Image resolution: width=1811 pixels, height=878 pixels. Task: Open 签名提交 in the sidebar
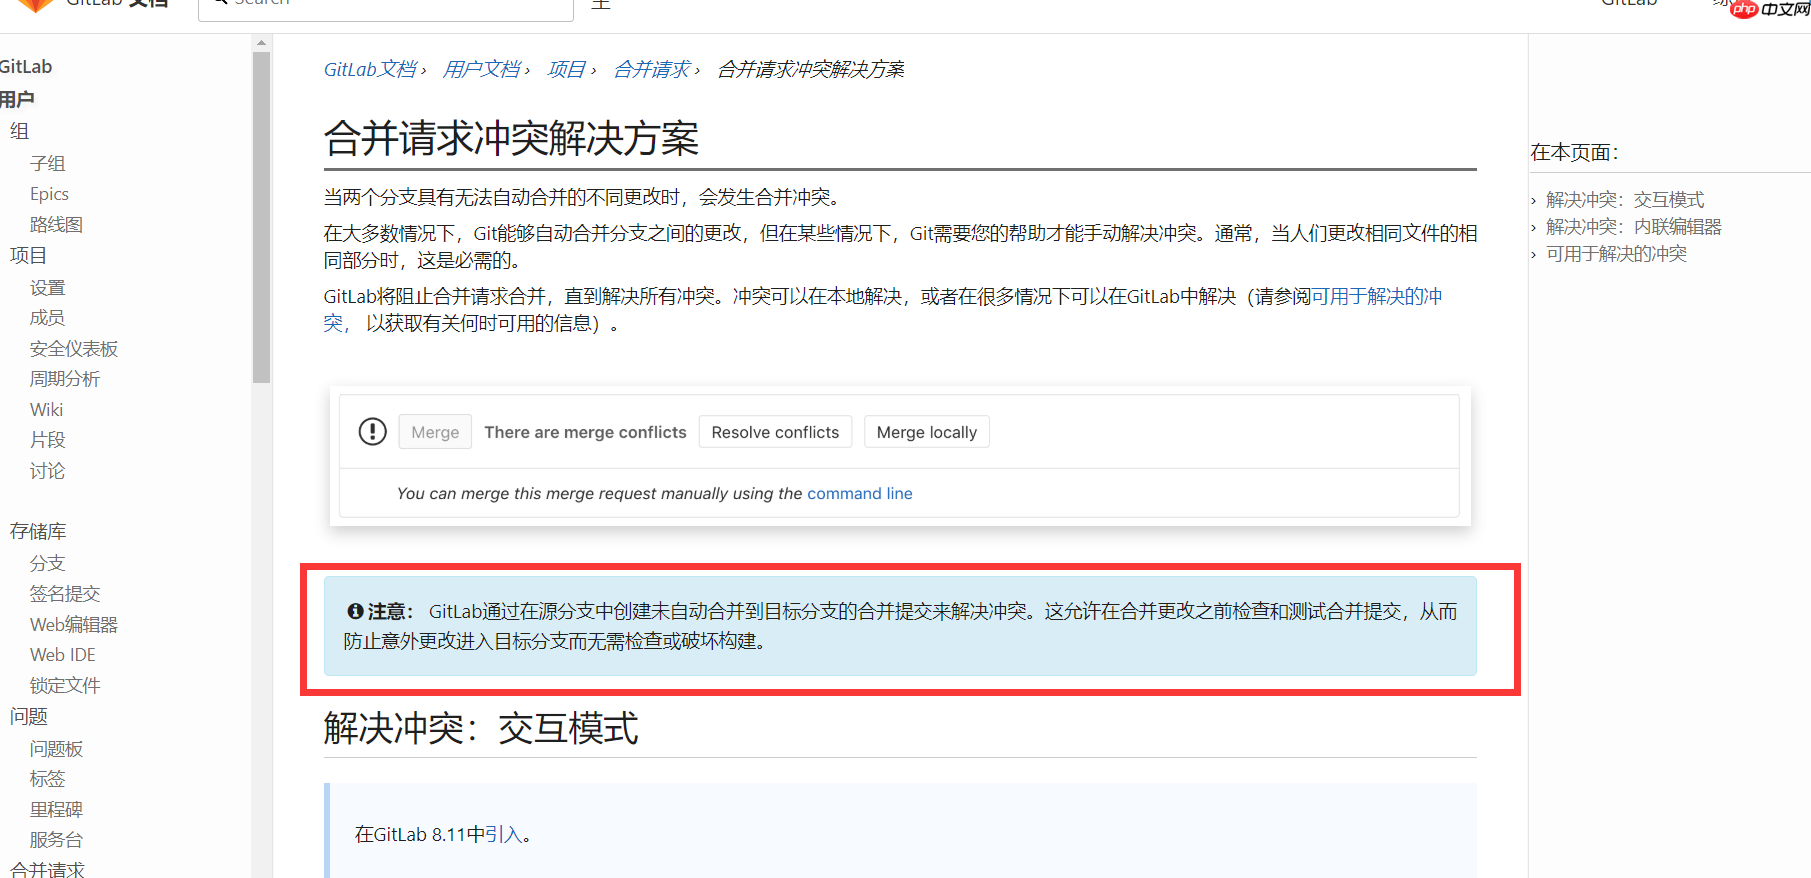[x=65, y=594]
